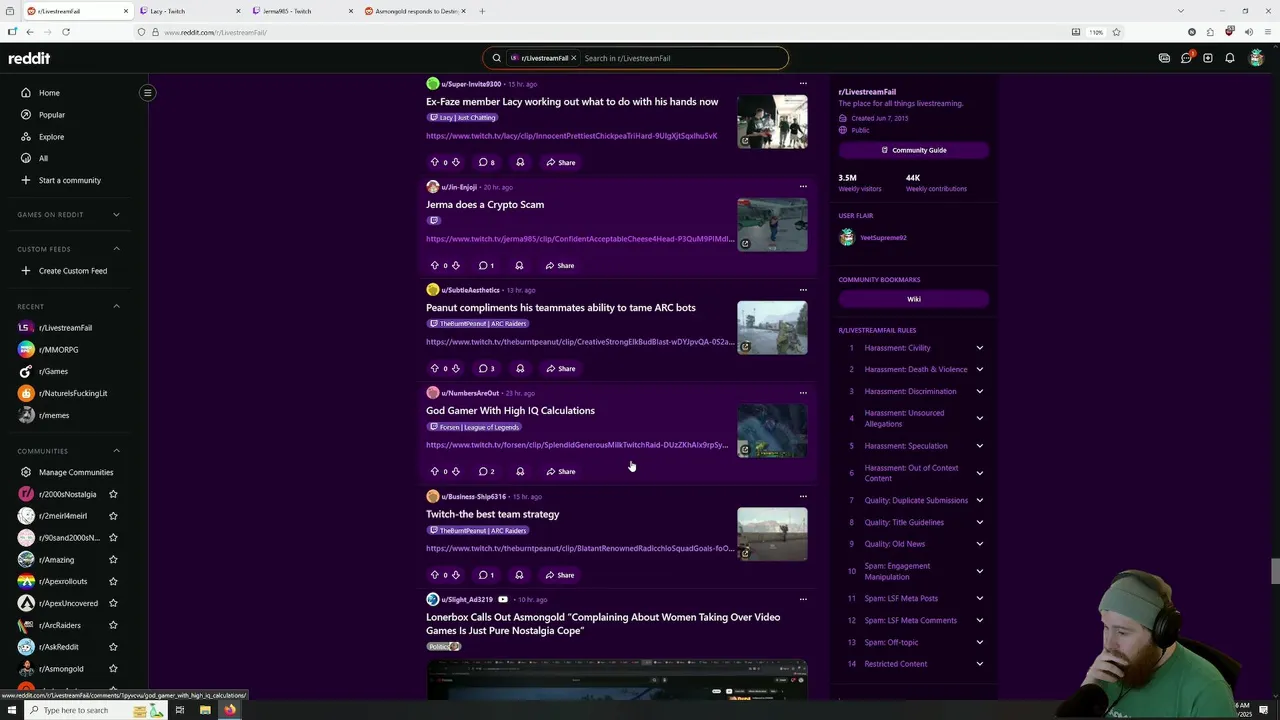Image resolution: width=1280 pixels, height=720 pixels.
Task: Click the Create post plus icon
Action: click(x=1208, y=58)
